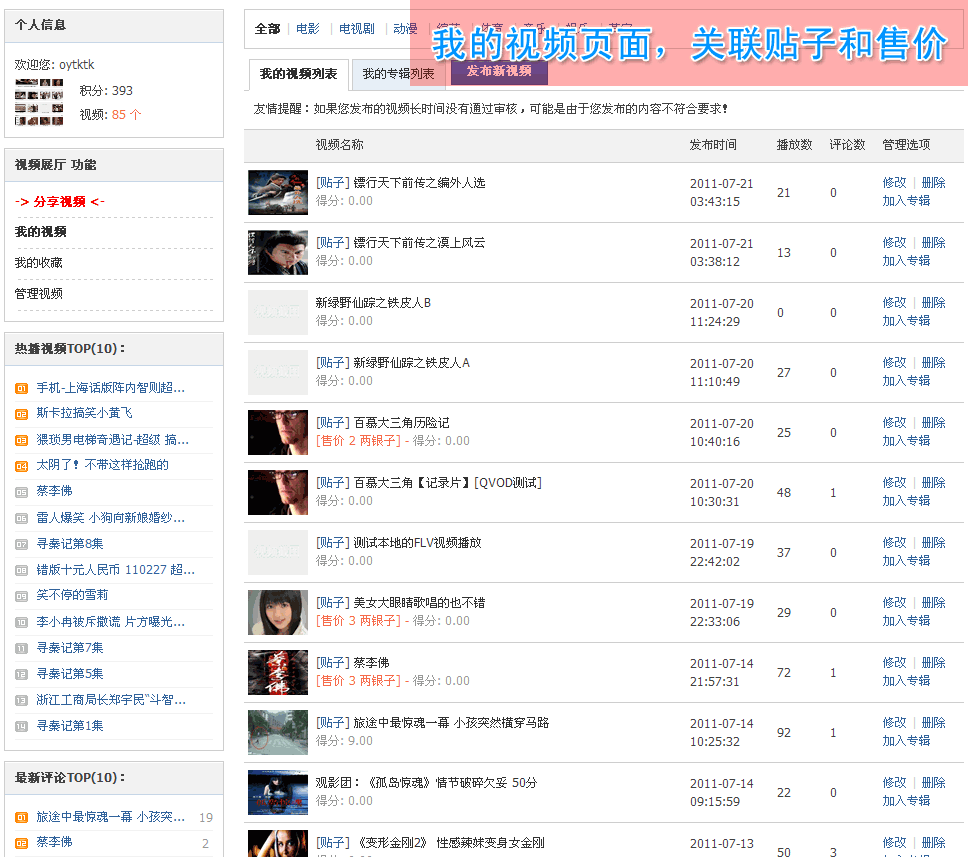Click the 视频名称 column header
968x857 pixels.
[340, 144]
